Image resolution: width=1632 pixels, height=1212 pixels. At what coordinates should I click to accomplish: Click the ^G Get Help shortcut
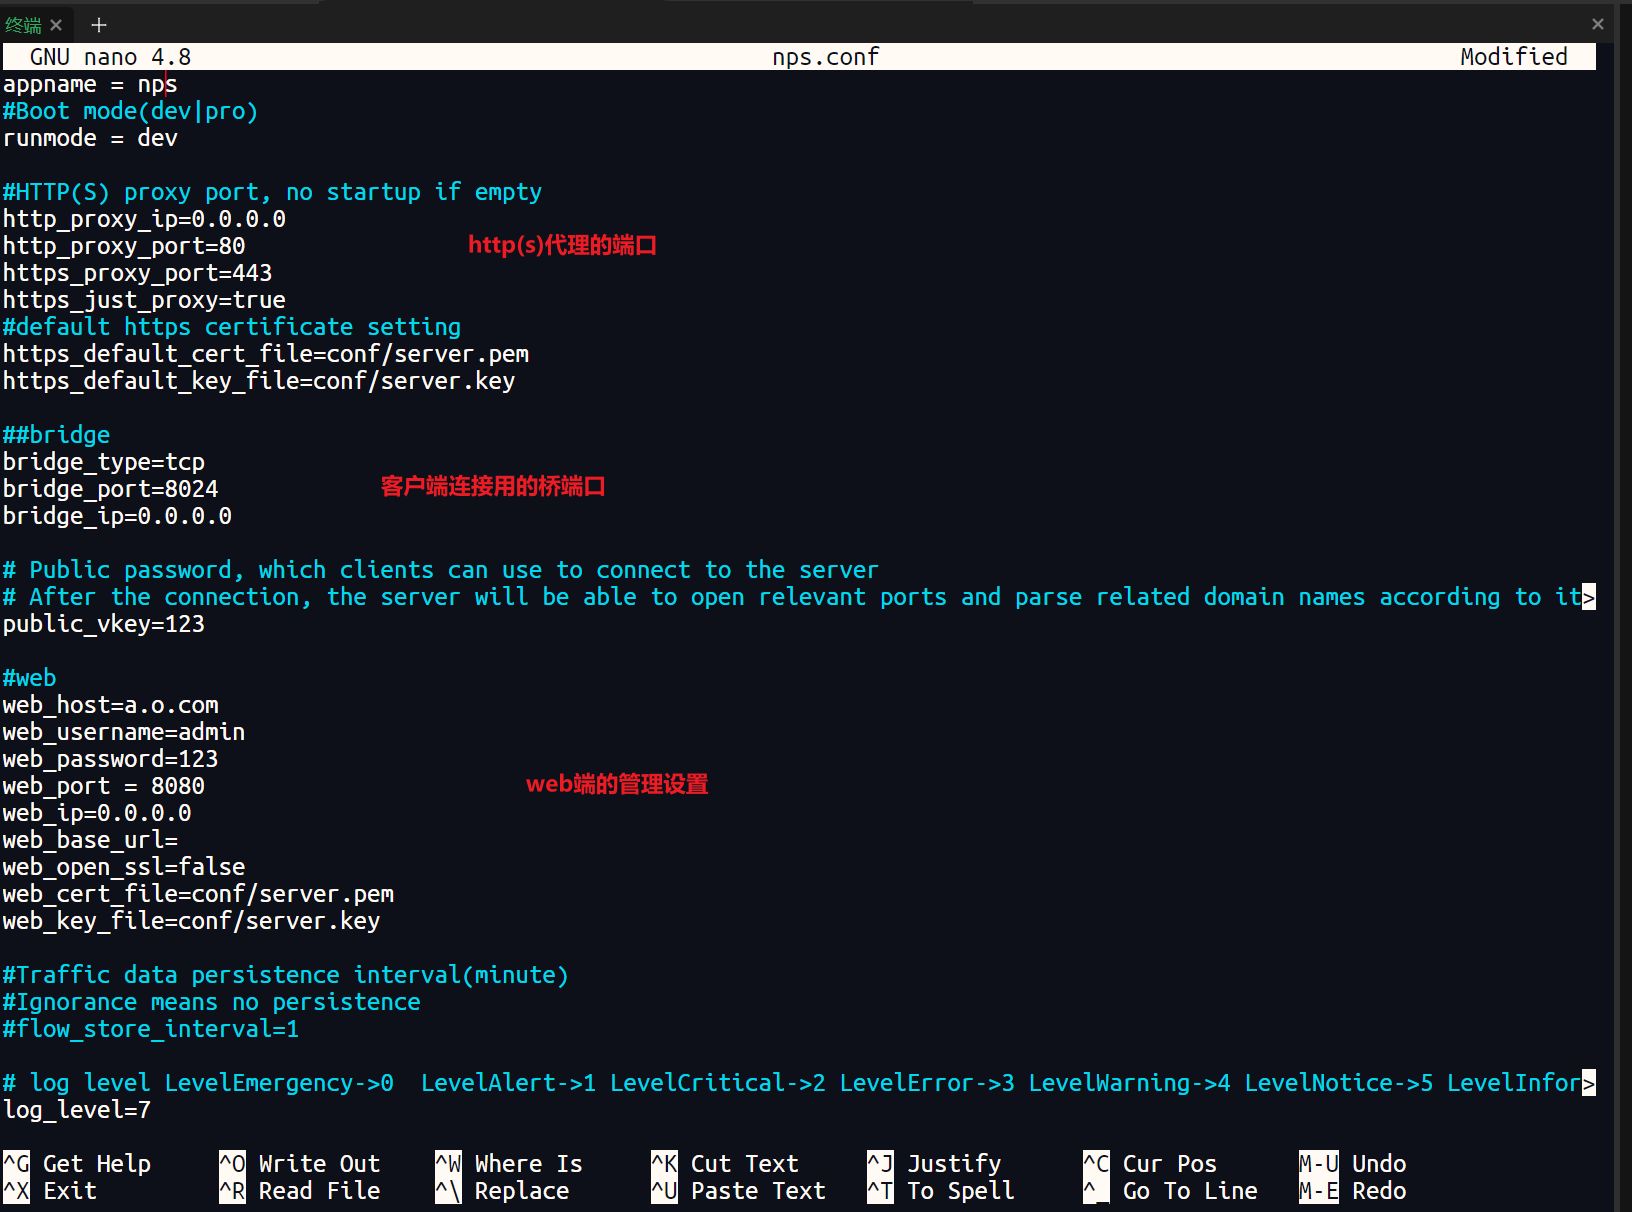76,1164
